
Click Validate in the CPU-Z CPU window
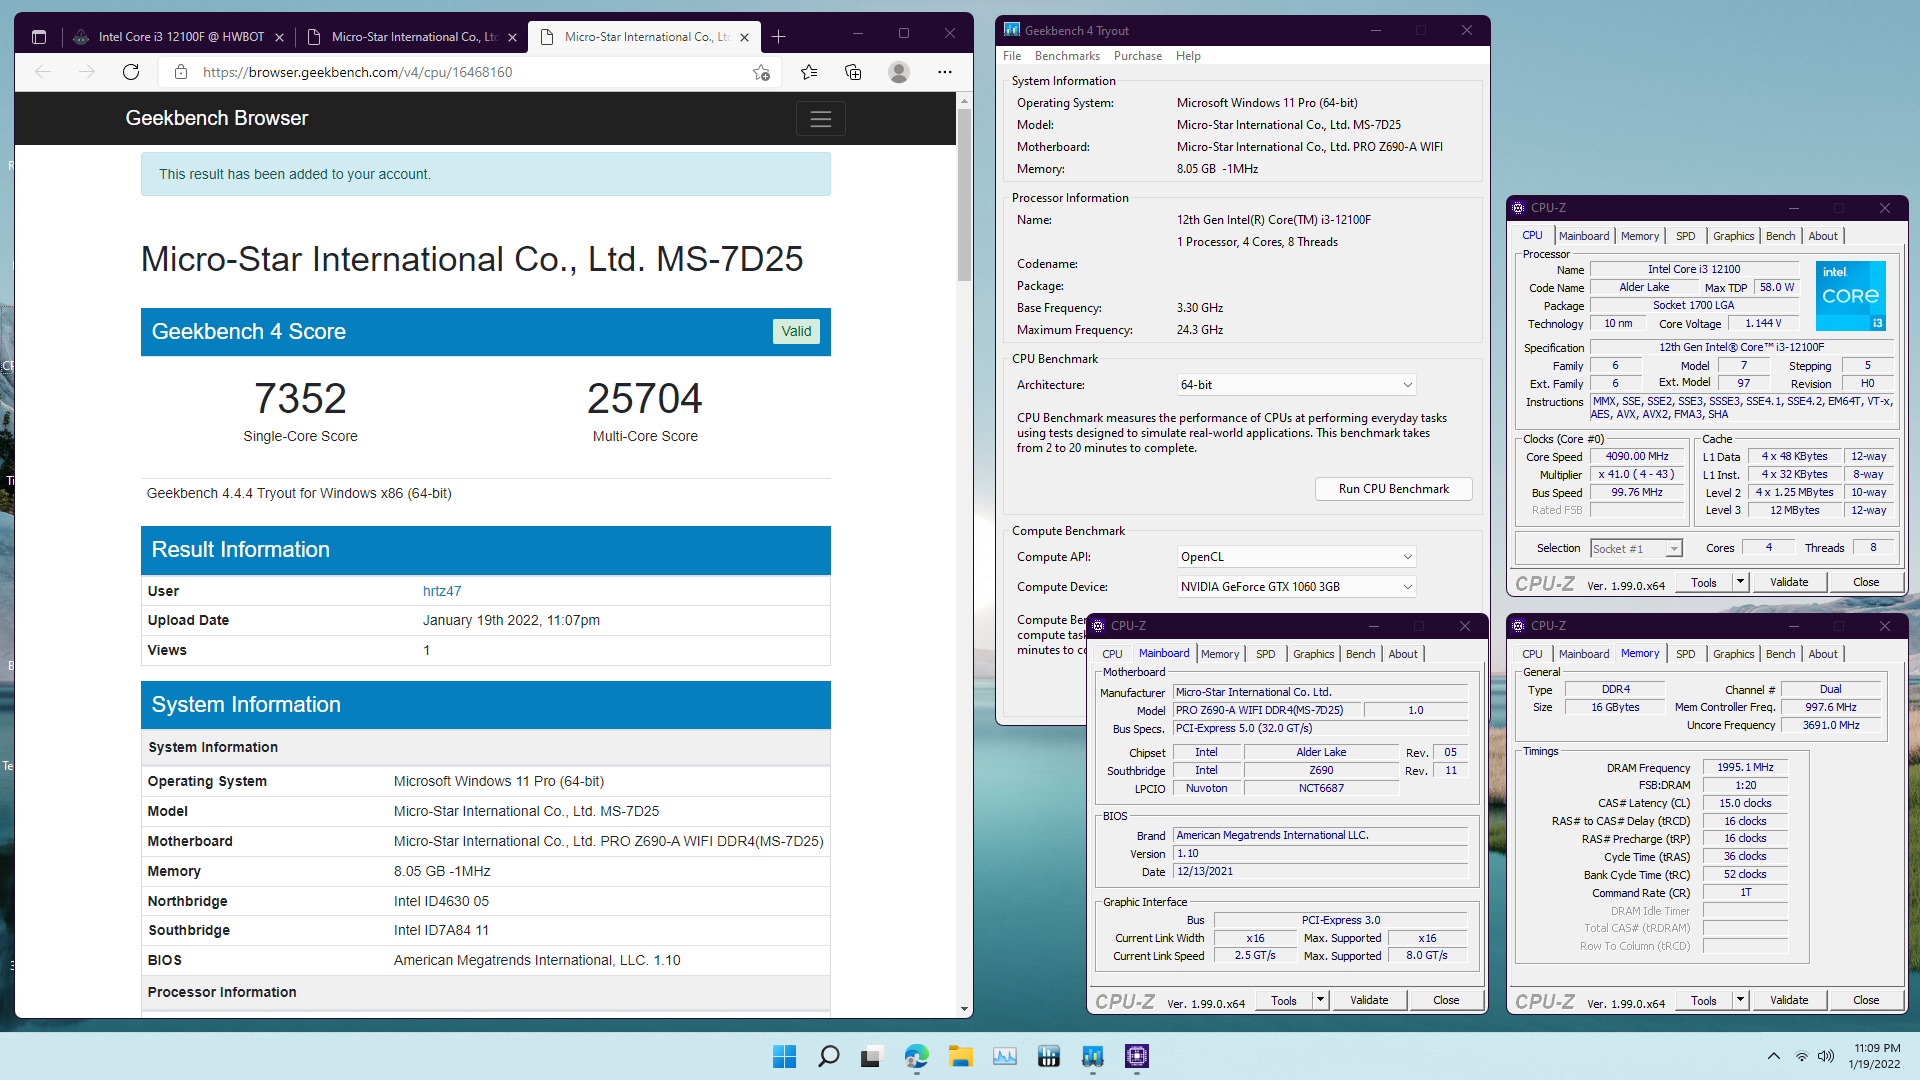click(1789, 582)
